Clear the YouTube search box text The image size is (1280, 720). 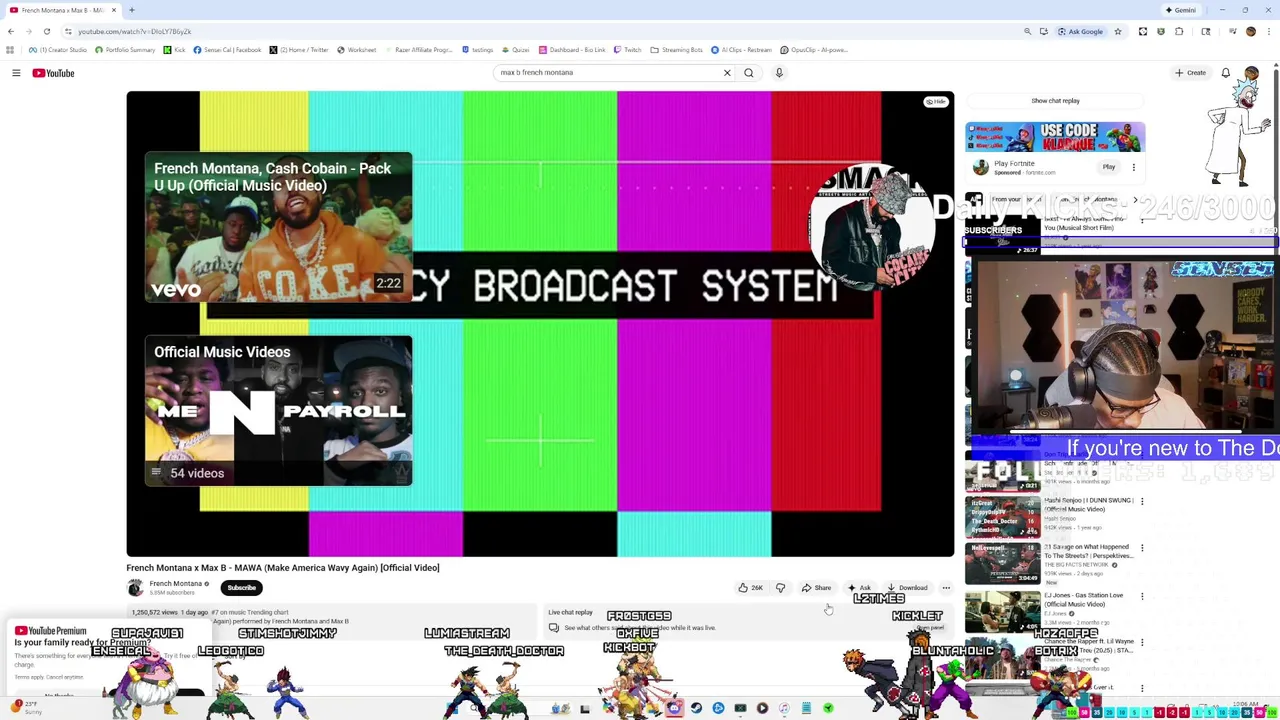(727, 73)
